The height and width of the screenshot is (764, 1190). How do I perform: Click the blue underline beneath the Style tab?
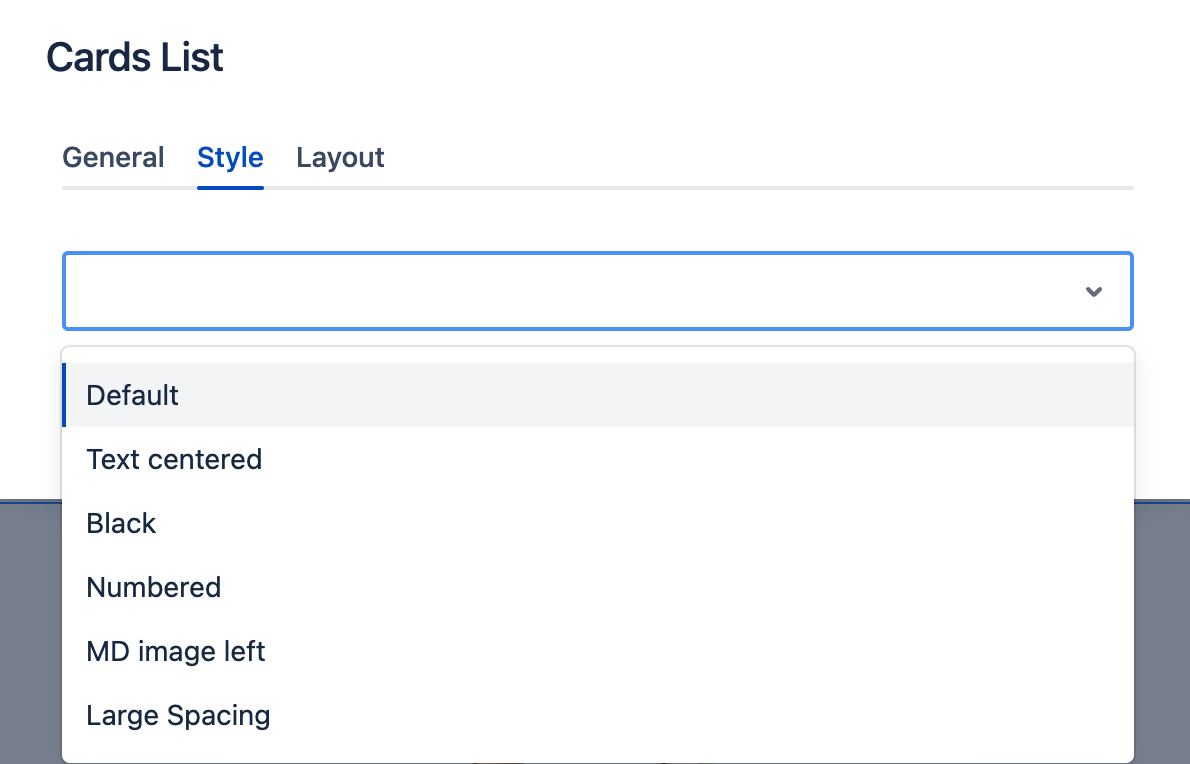[x=230, y=187]
